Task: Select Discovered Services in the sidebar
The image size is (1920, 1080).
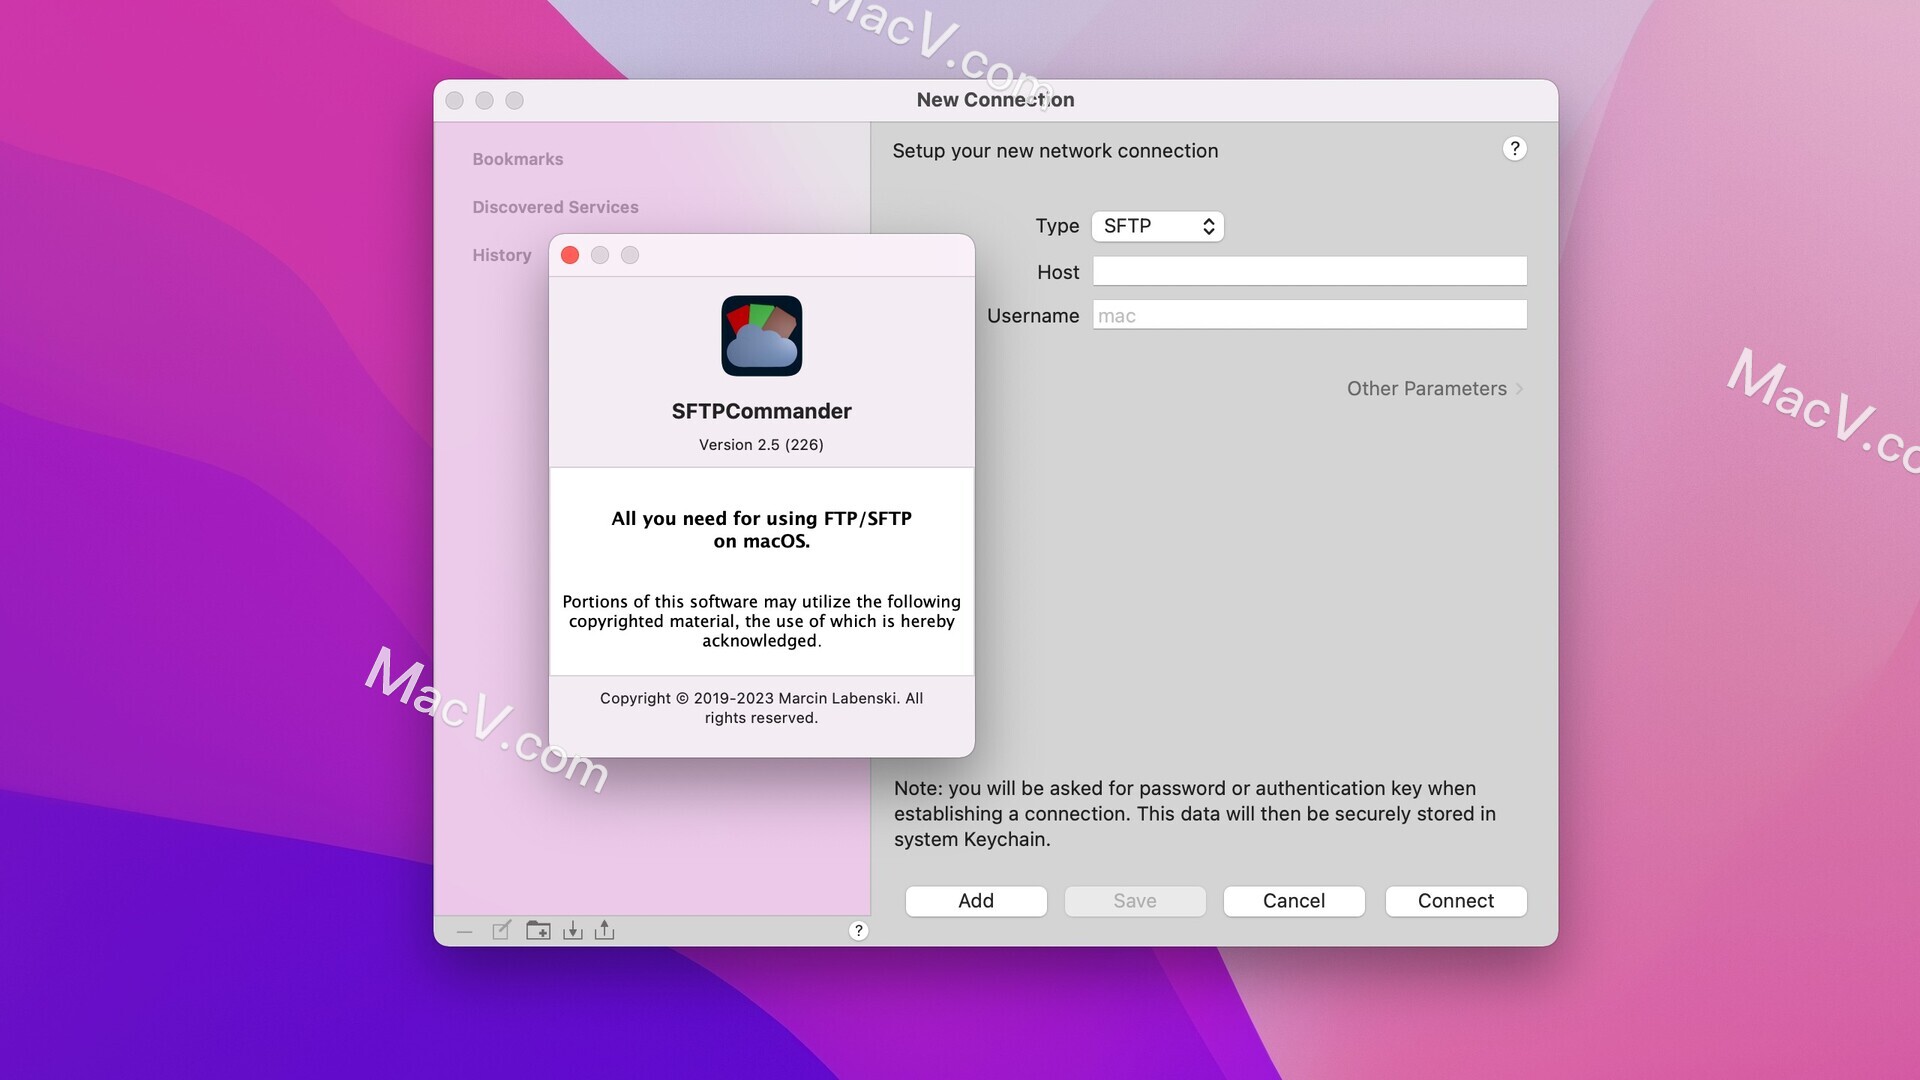Action: tap(555, 207)
